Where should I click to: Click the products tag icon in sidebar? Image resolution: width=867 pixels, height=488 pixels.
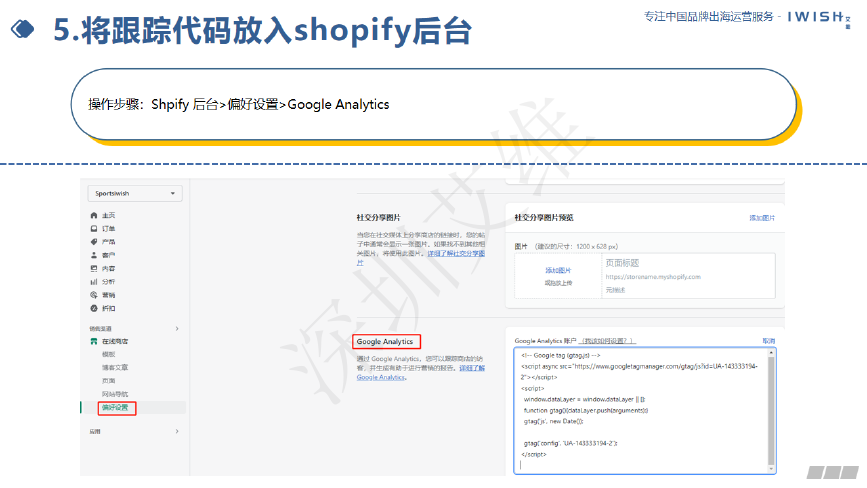coord(94,242)
